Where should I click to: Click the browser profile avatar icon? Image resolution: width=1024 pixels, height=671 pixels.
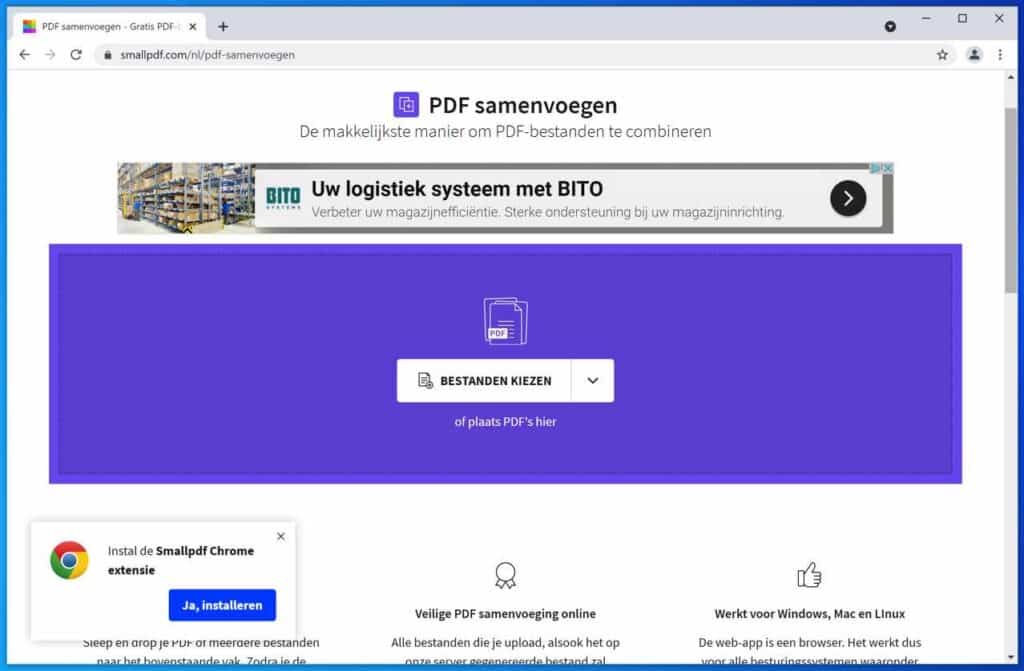pos(974,55)
